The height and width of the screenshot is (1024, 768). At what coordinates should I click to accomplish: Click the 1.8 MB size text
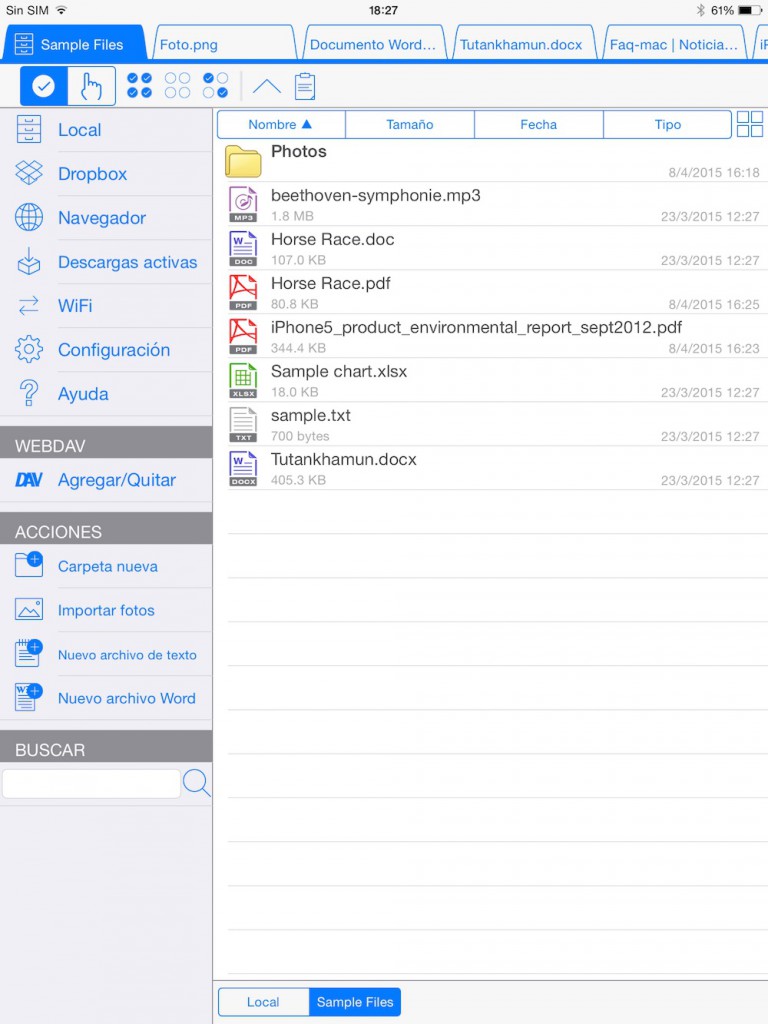(292, 216)
